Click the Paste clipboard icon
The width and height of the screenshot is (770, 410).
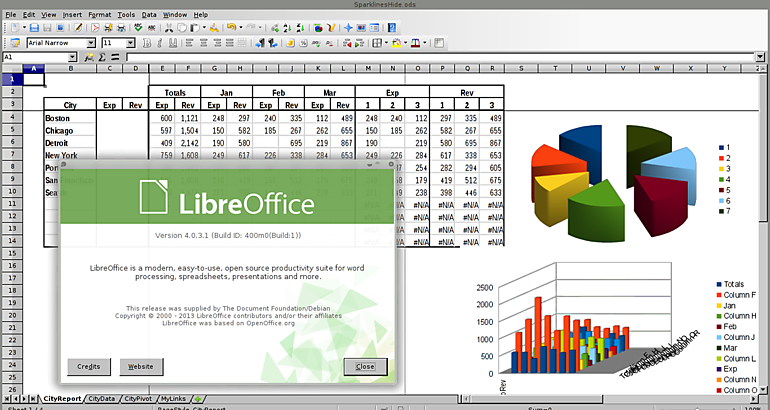pyautogui.click(x=195, y=28)
